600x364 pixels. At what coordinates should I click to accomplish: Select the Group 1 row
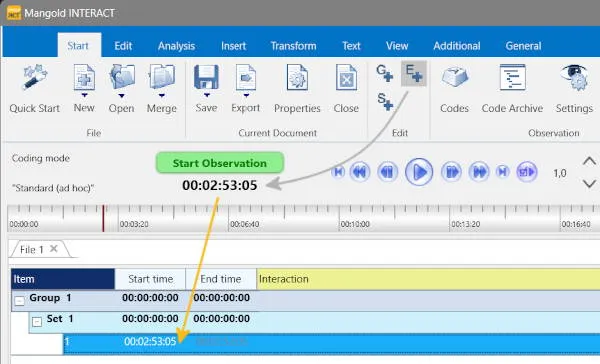point(306,301)
